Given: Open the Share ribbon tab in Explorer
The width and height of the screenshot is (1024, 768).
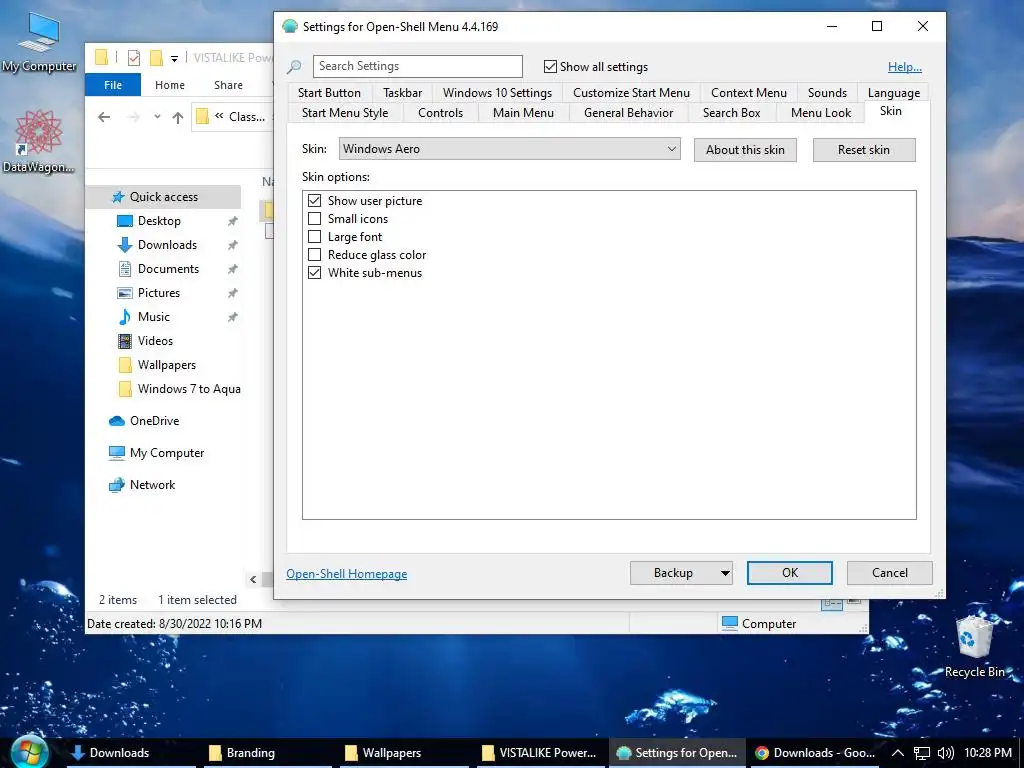Looking at the screenshot, I should [x=228, y=85].
